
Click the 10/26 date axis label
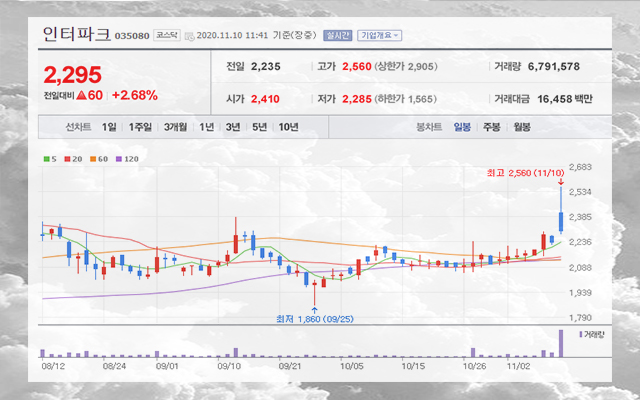point(474,366)
